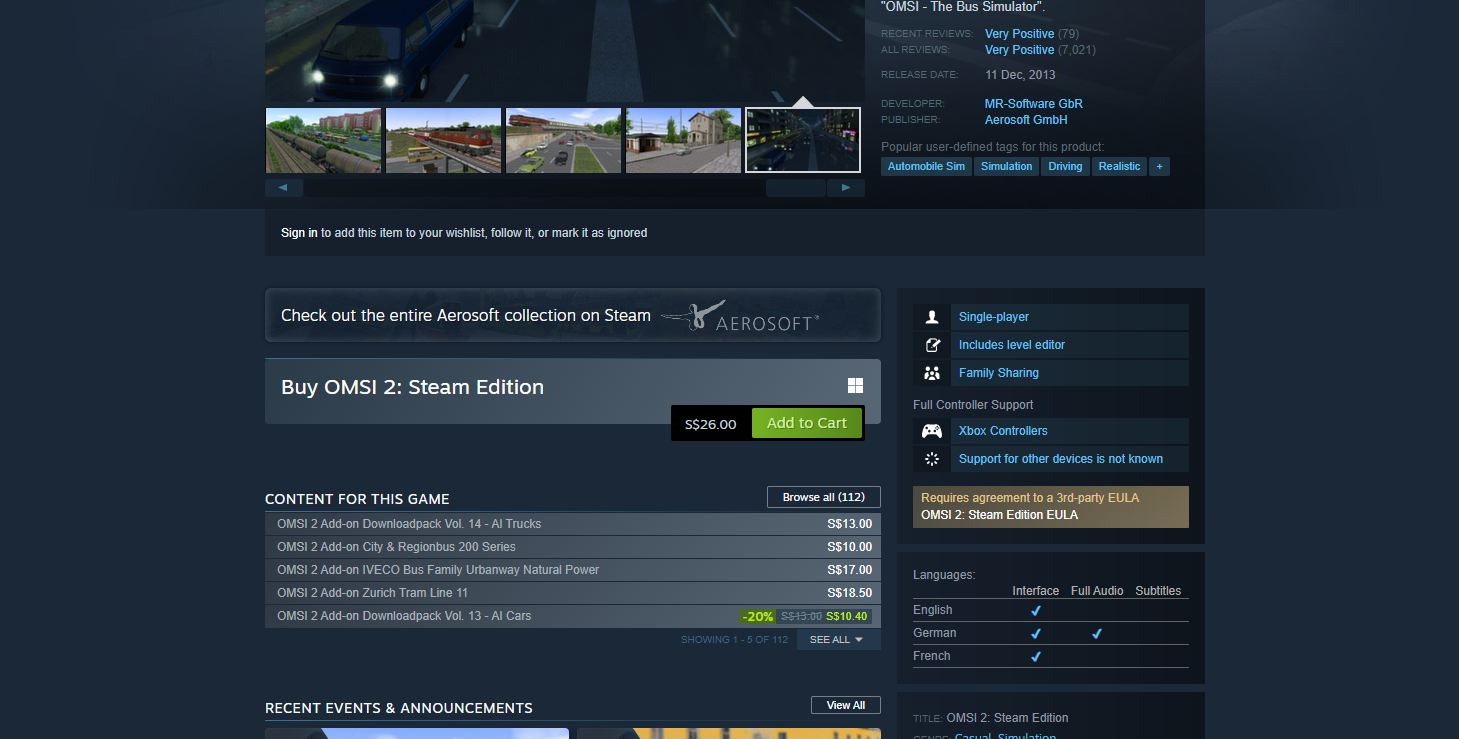The image size is (1459, 739).
Task: Open the Sign in link
Action: pos(299,233)
